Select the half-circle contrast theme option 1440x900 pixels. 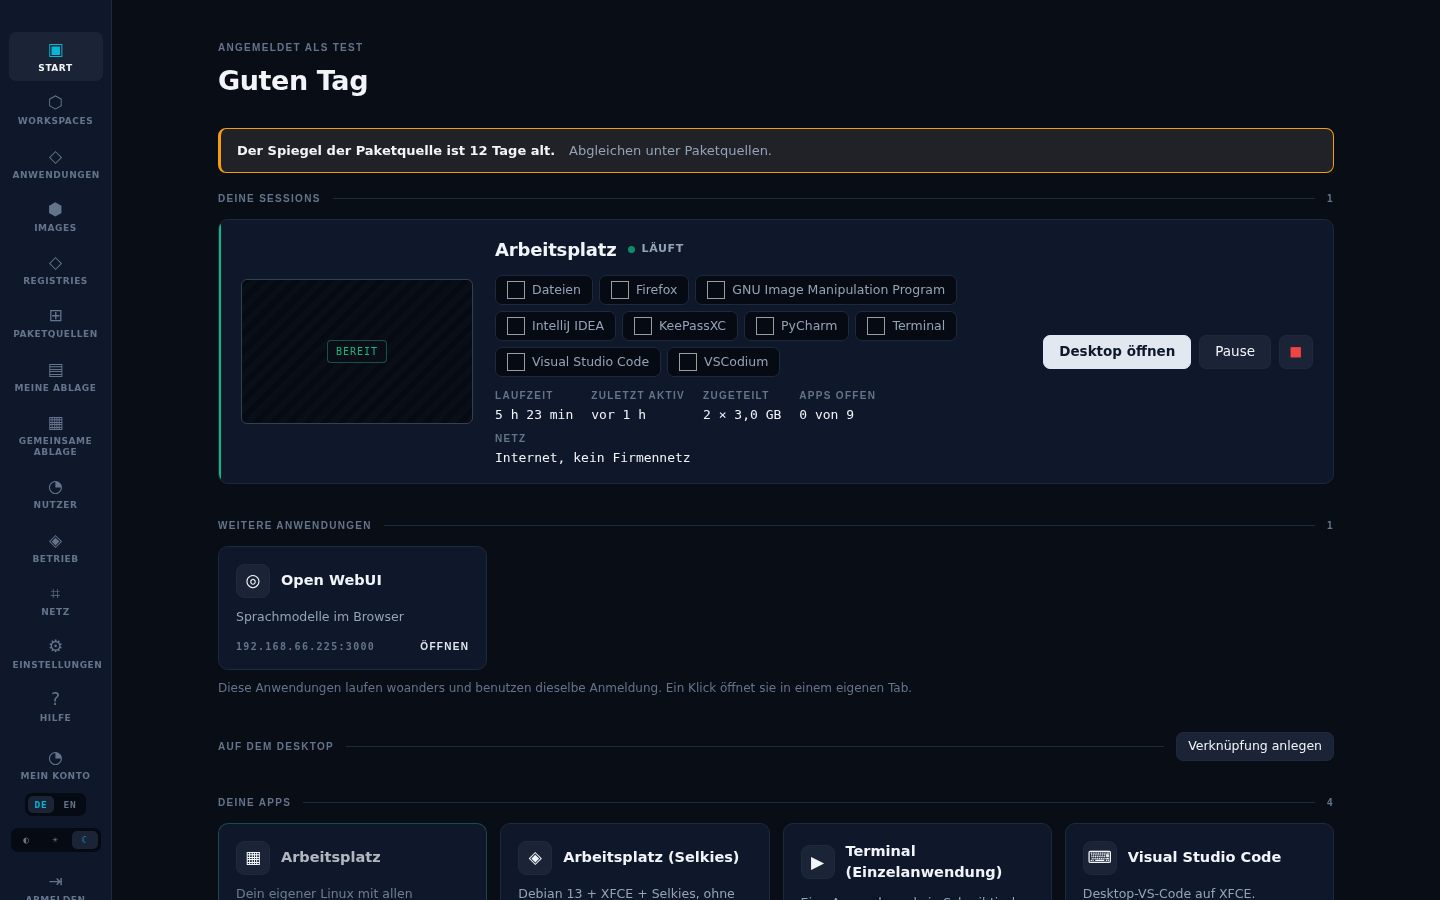click(x=26, y=840)
